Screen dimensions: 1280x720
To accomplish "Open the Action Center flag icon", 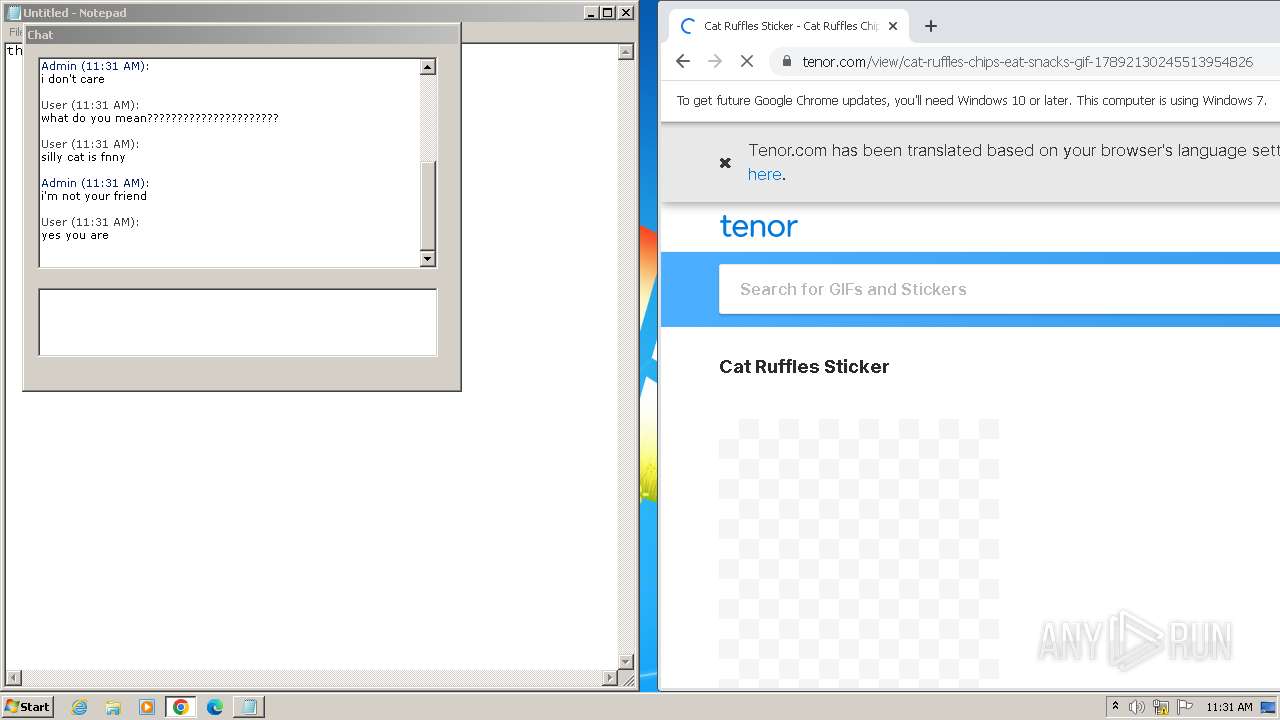I will 1185,707.
